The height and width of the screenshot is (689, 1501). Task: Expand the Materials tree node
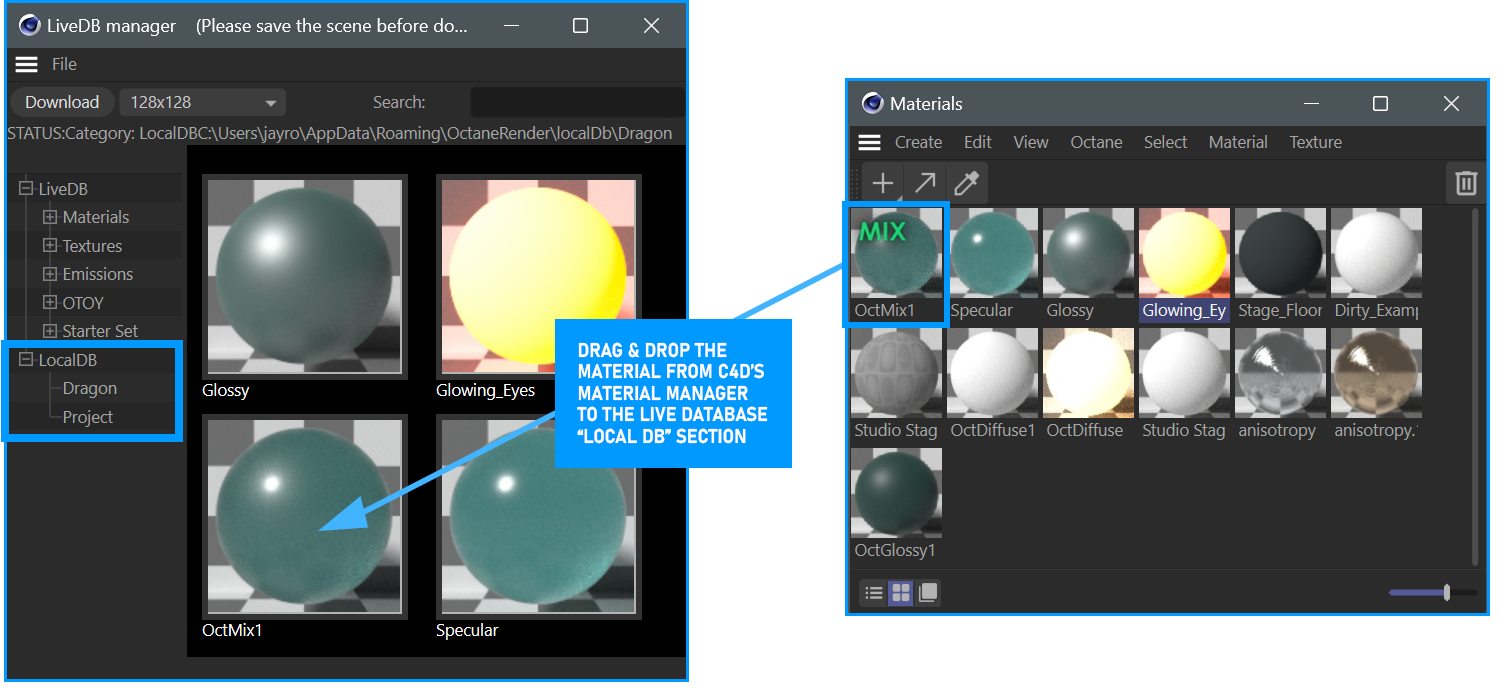(50, 217)
